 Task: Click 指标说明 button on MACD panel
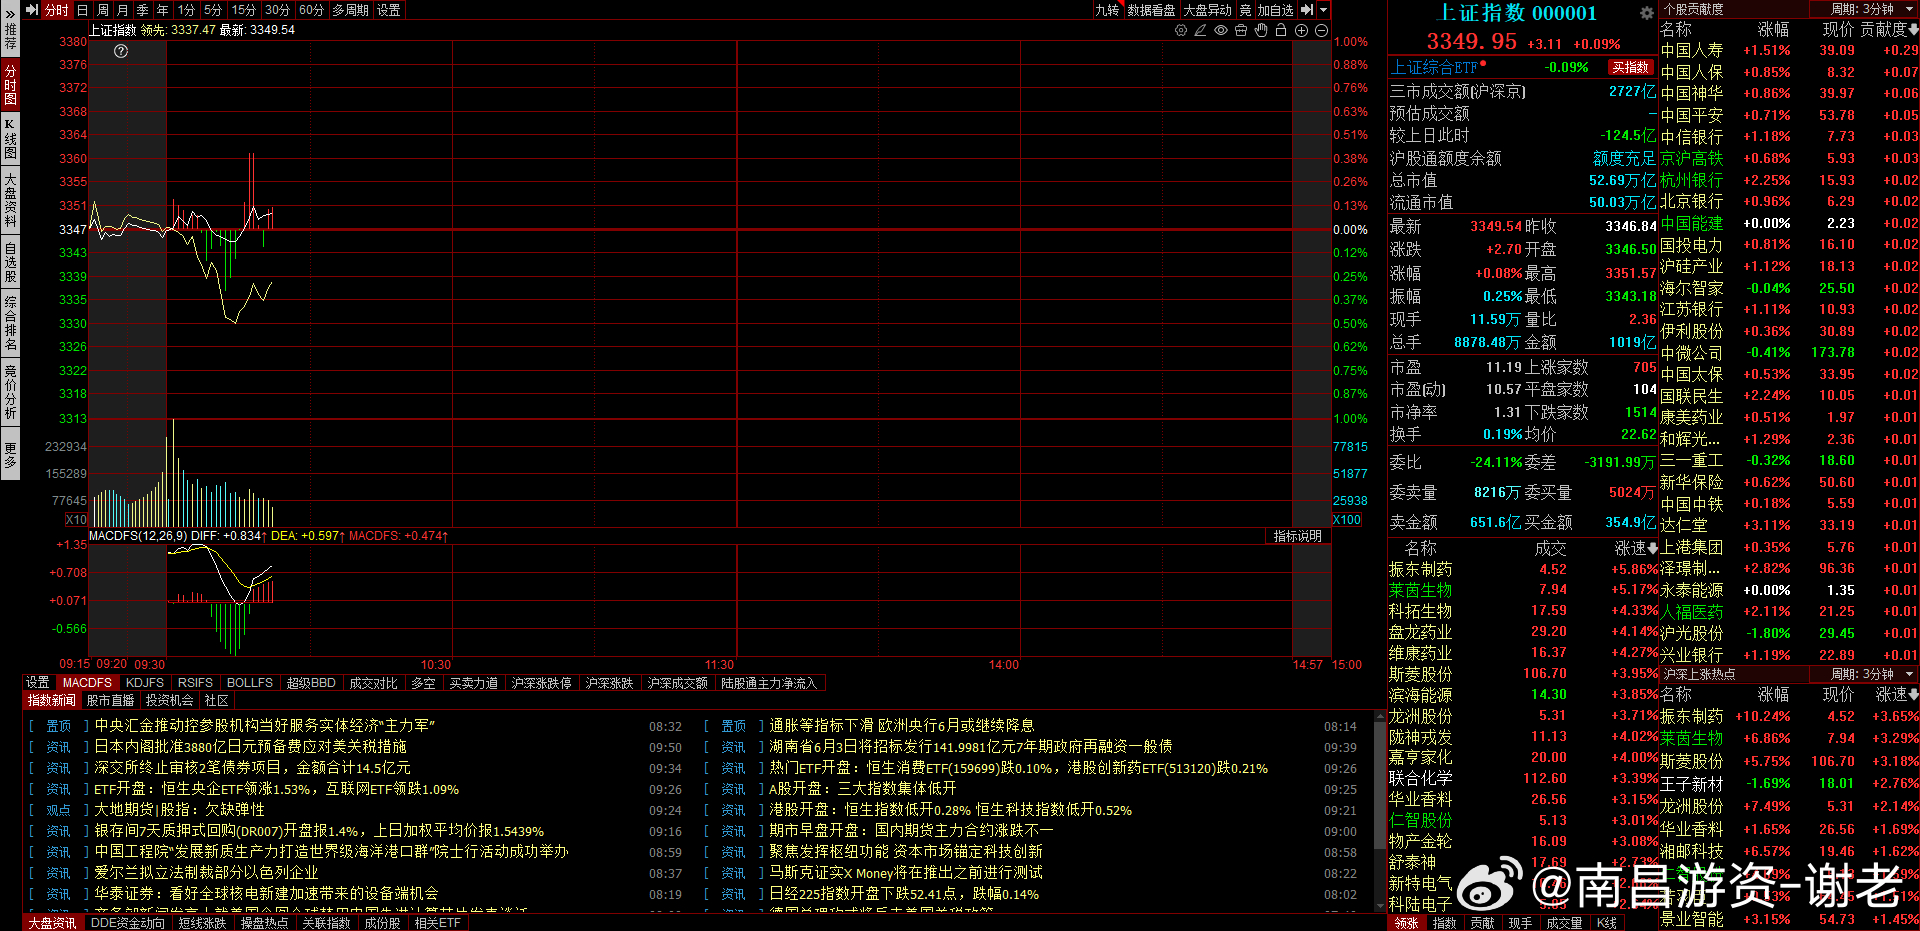pyautogui.click(x=1297, y=536)
